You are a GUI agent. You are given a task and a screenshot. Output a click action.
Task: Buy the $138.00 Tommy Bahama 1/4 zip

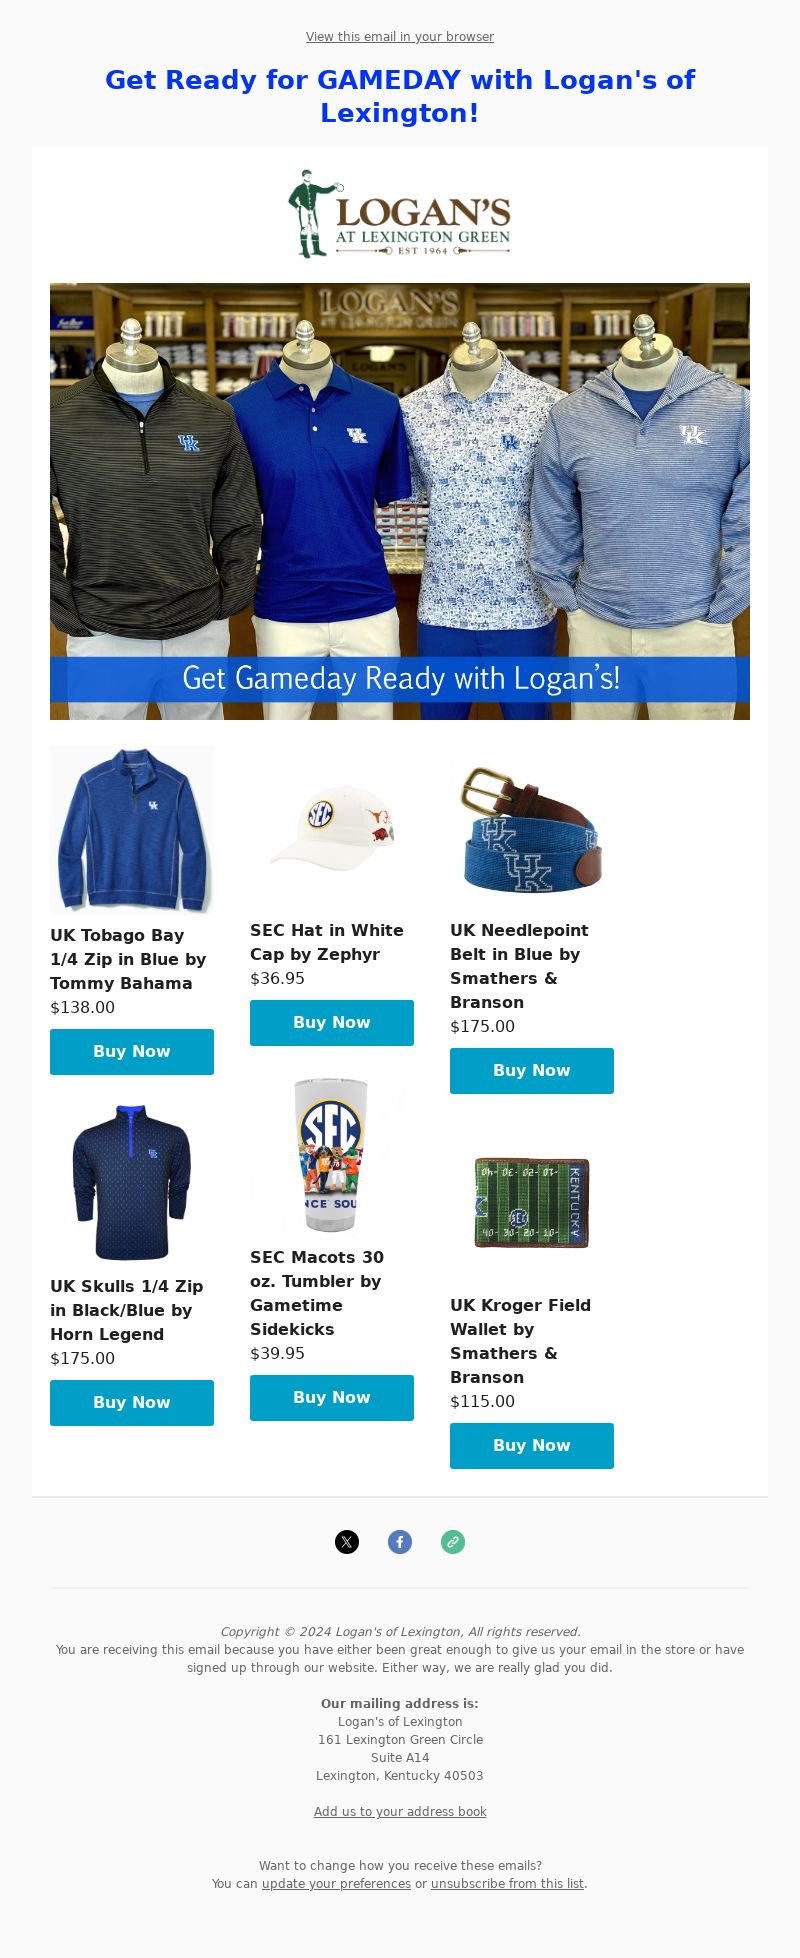132,1052
